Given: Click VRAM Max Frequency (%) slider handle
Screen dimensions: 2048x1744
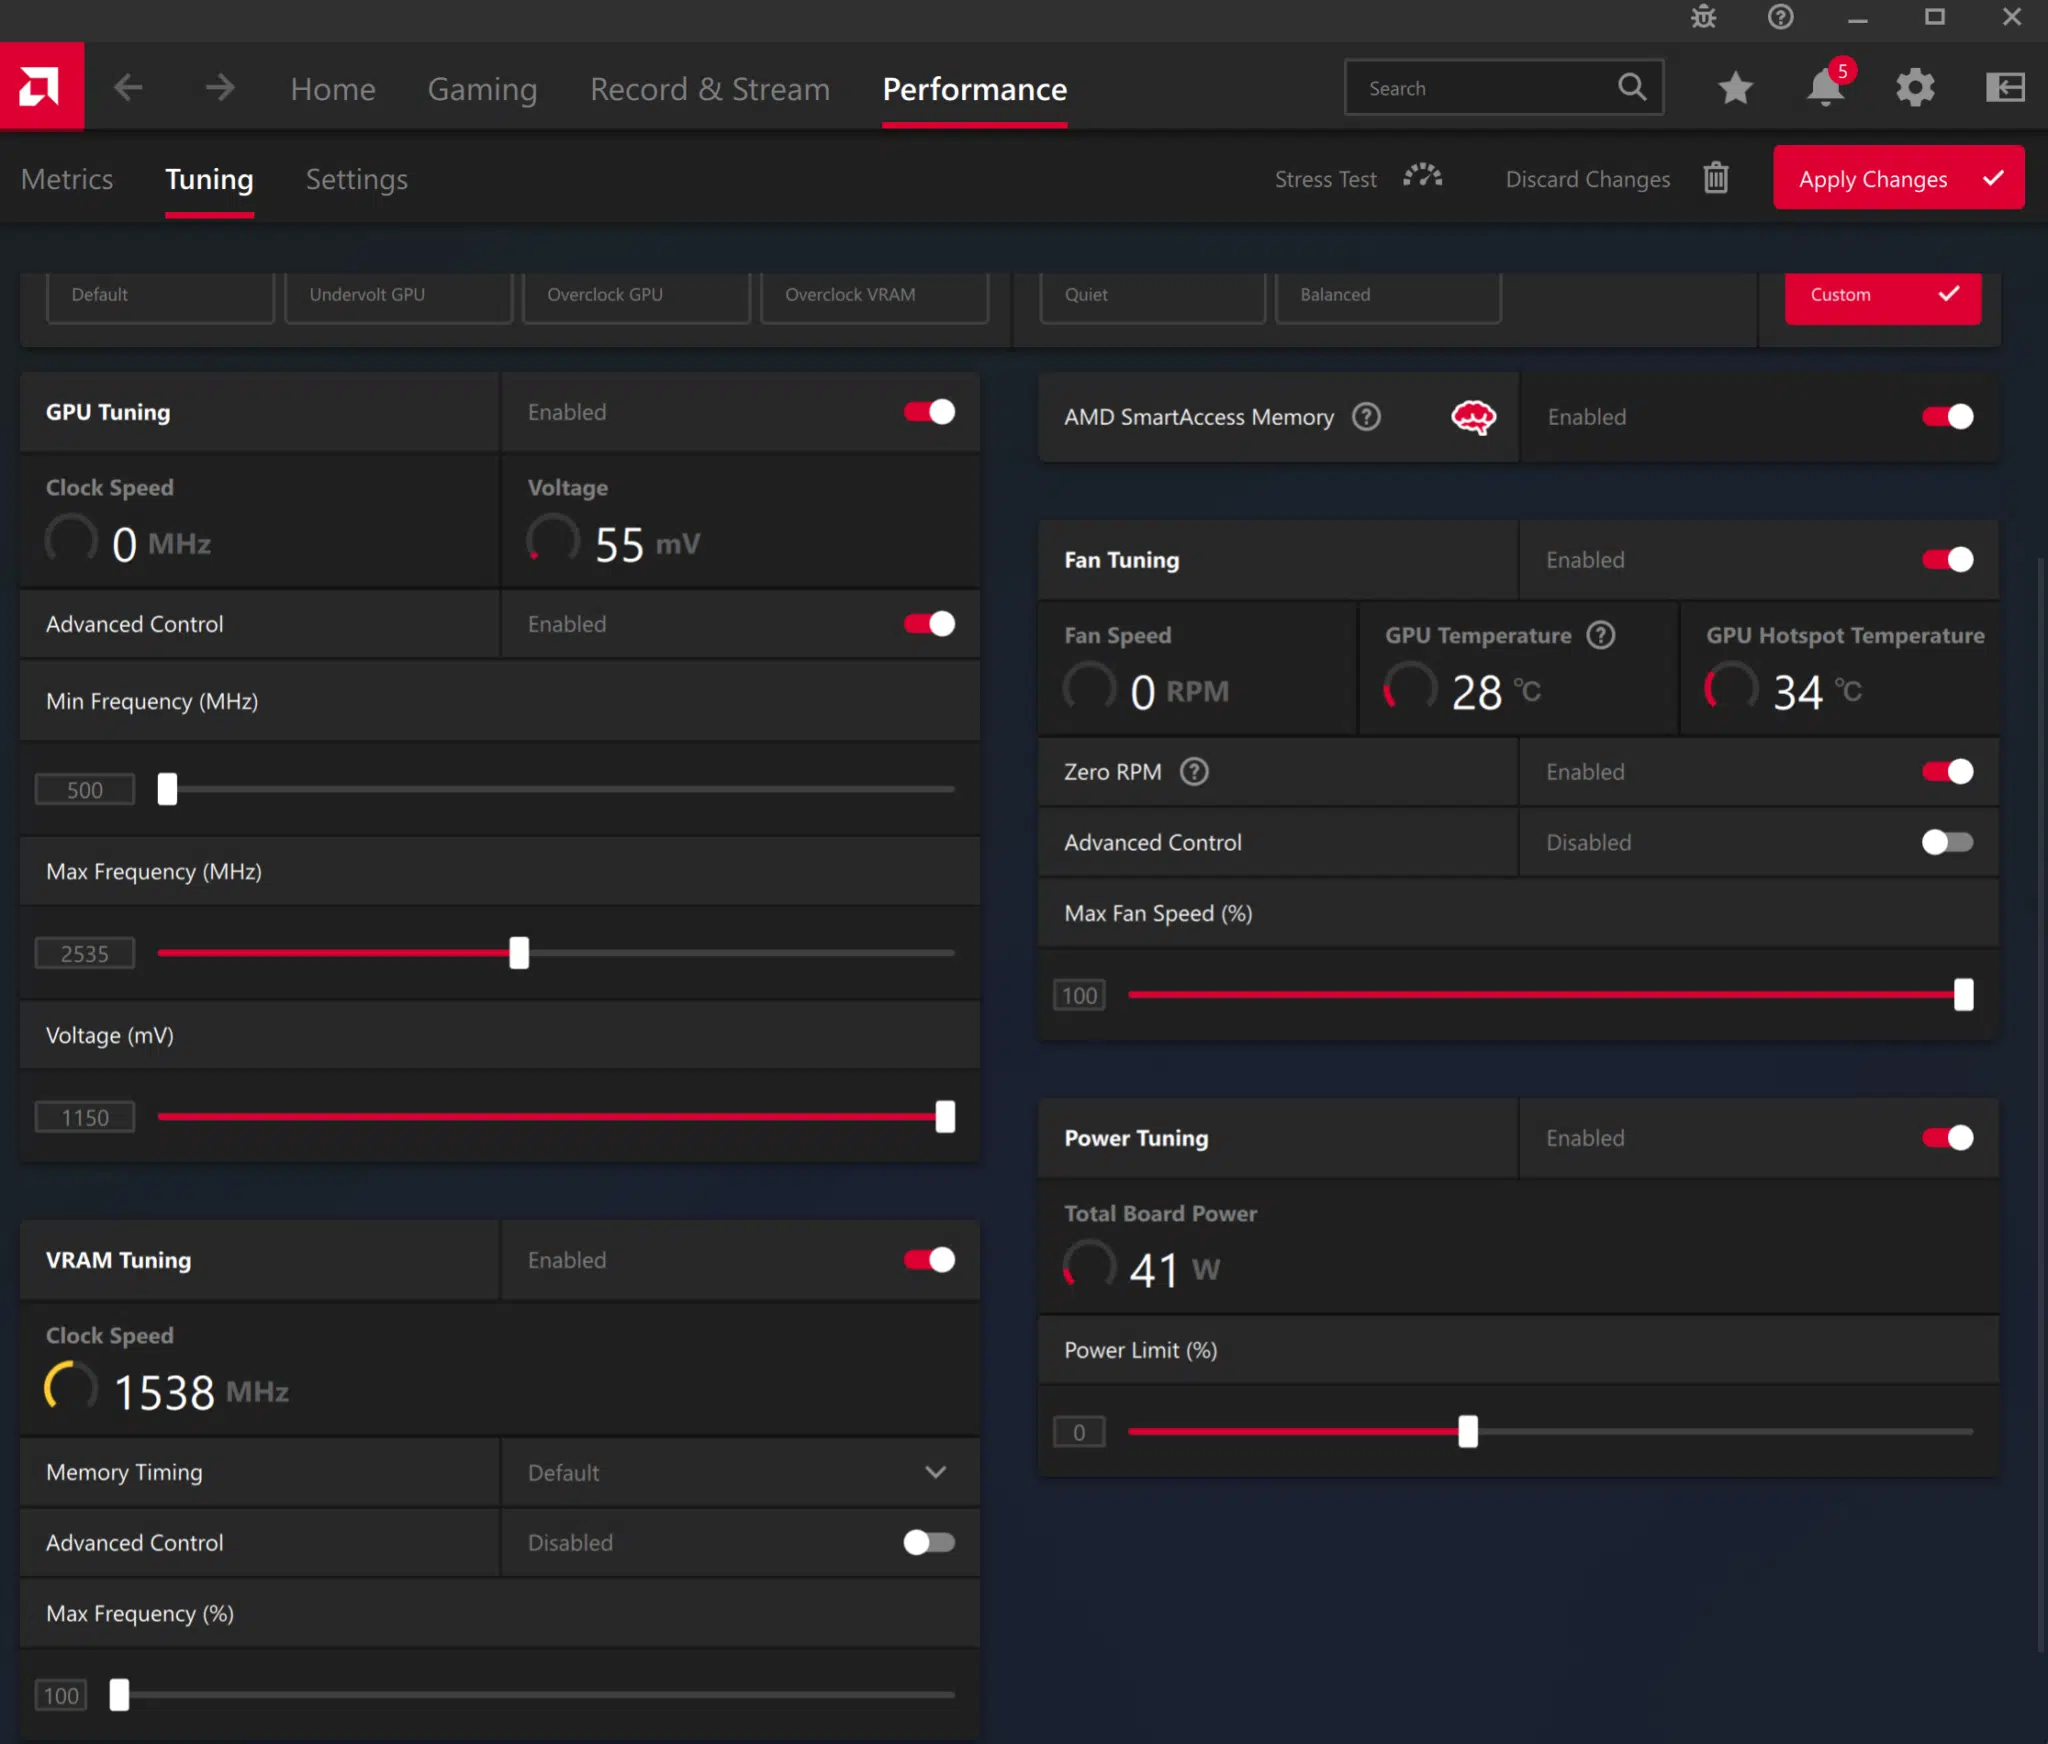Looking at the screenshot, I should [119, 1695].
